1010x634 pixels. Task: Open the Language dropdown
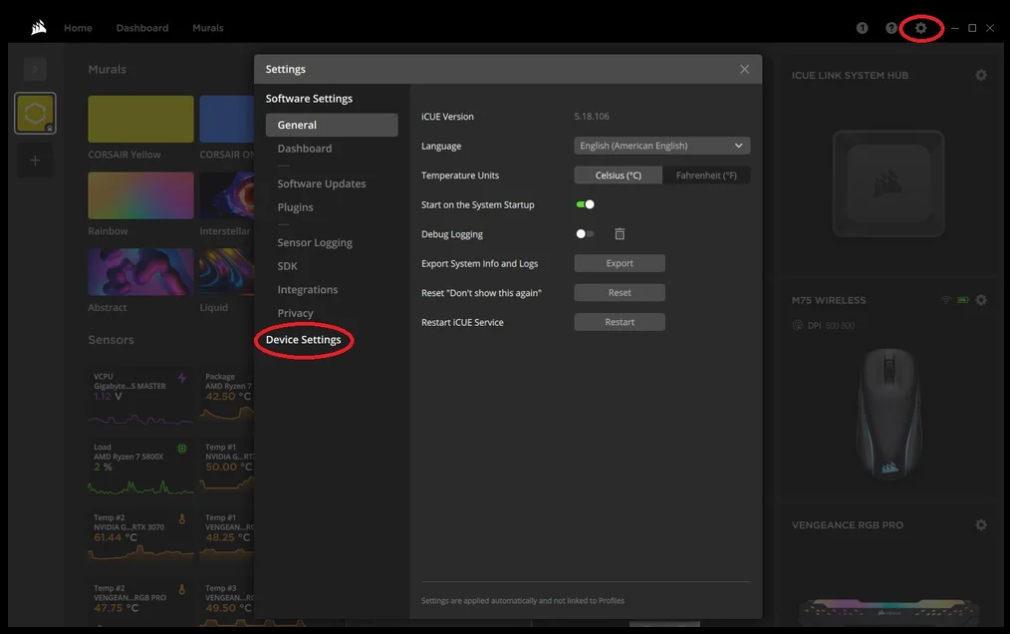(x=662, y=146)
